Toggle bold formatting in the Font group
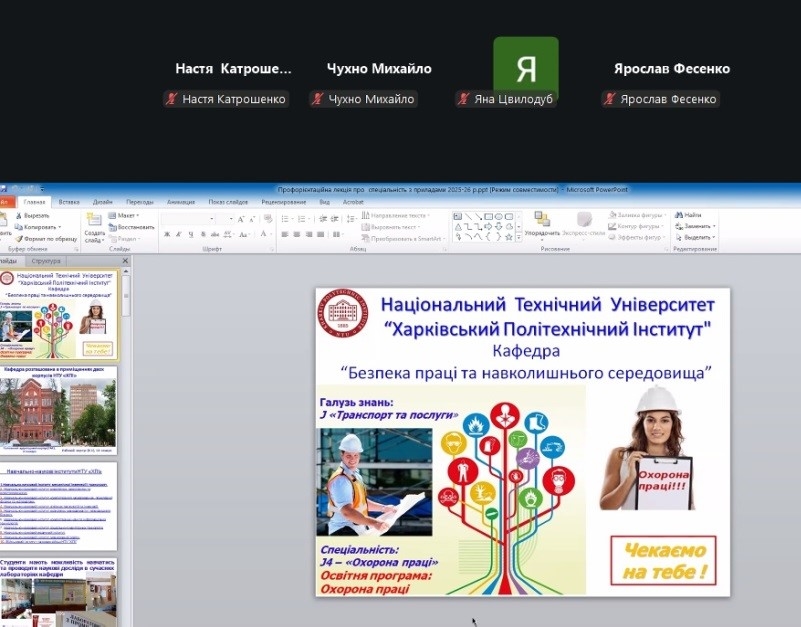Image resolution: width=801 pixels, height=627 pixels. (x=165, y=234)
